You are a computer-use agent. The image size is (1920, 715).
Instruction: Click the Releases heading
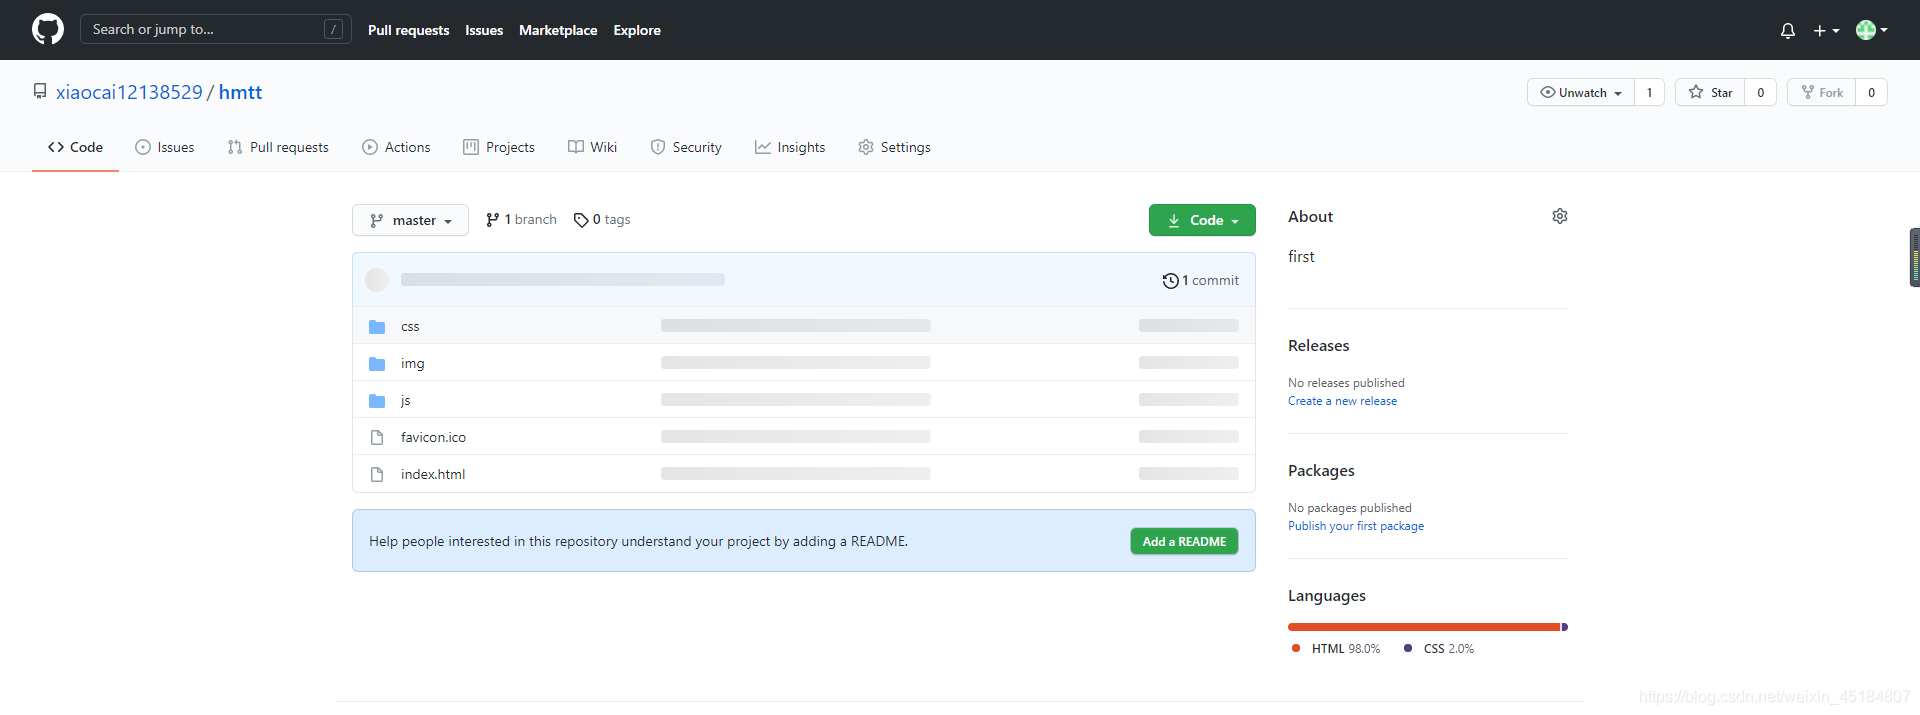point(1318,346)
